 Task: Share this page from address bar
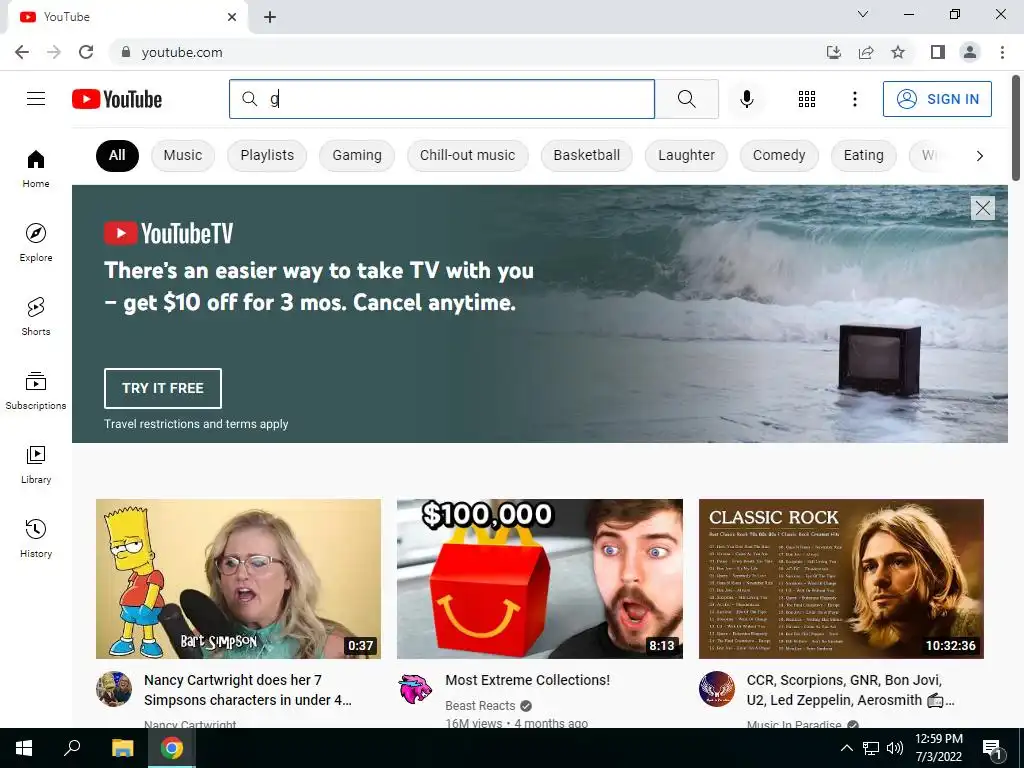[x=866, y=52]
